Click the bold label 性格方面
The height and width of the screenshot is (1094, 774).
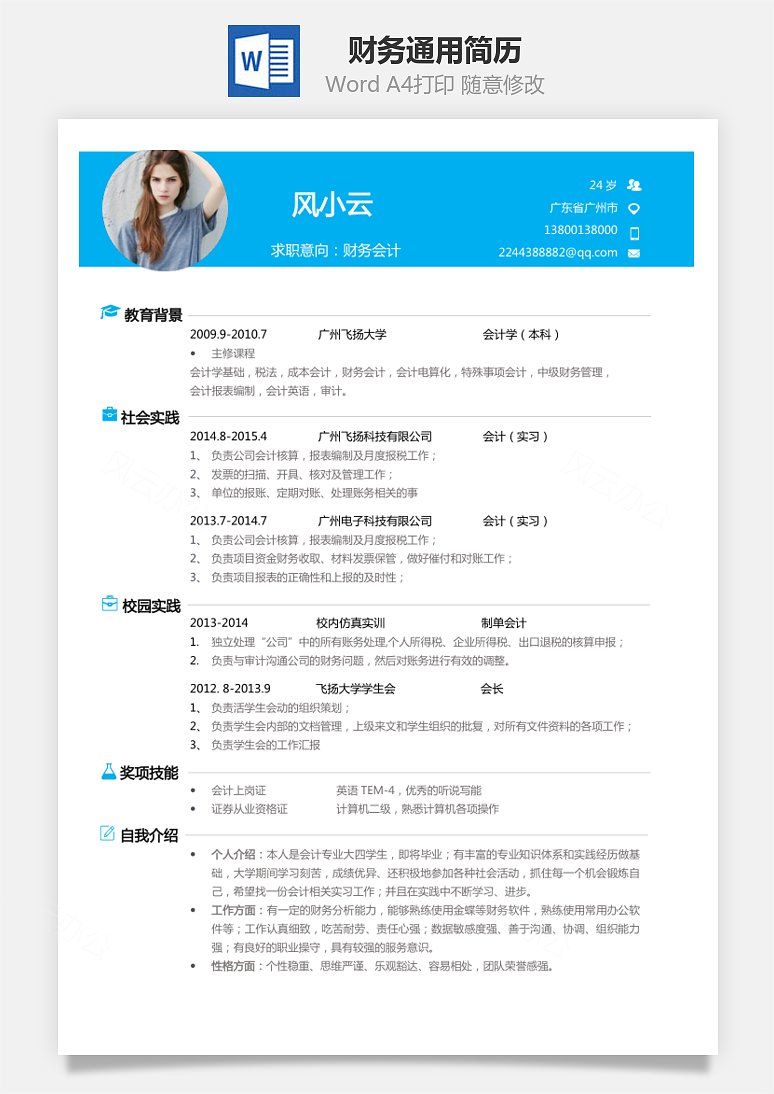233,967
